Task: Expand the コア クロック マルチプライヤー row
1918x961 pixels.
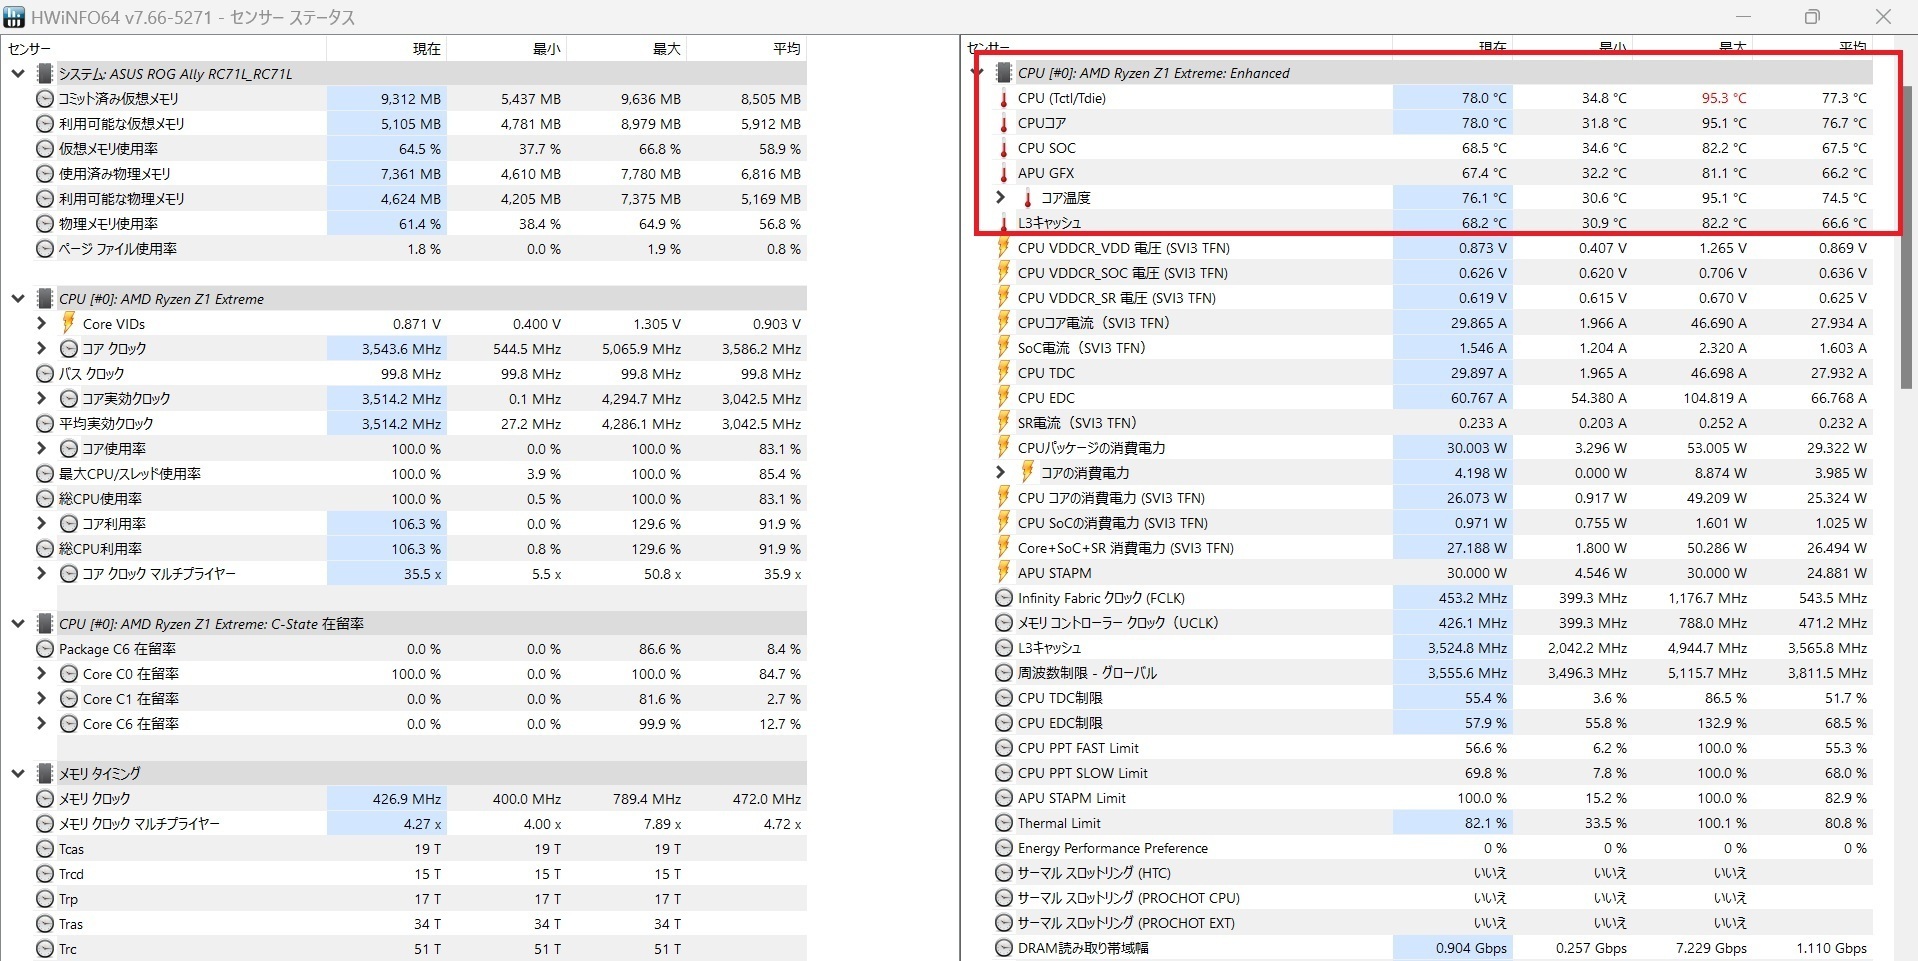Action: (41, 573)
